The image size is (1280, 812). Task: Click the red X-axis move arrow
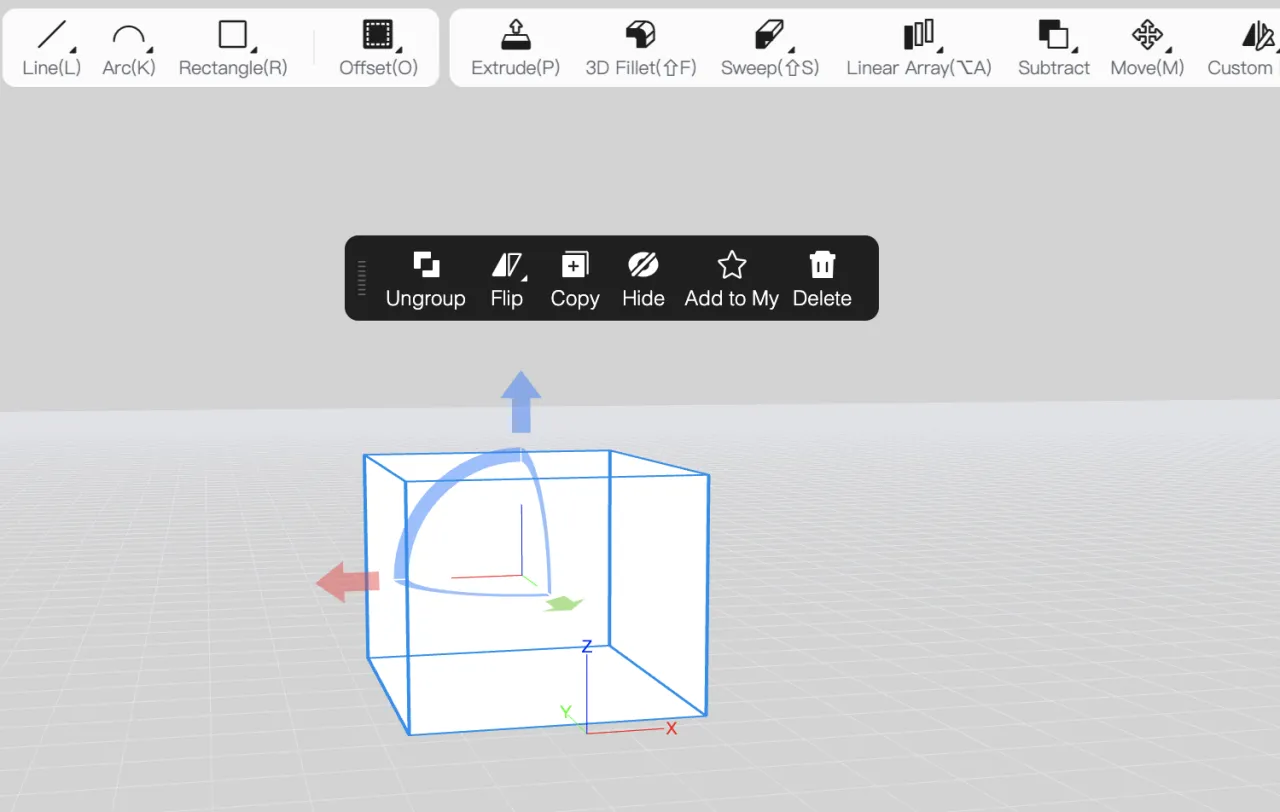(347, 581)
